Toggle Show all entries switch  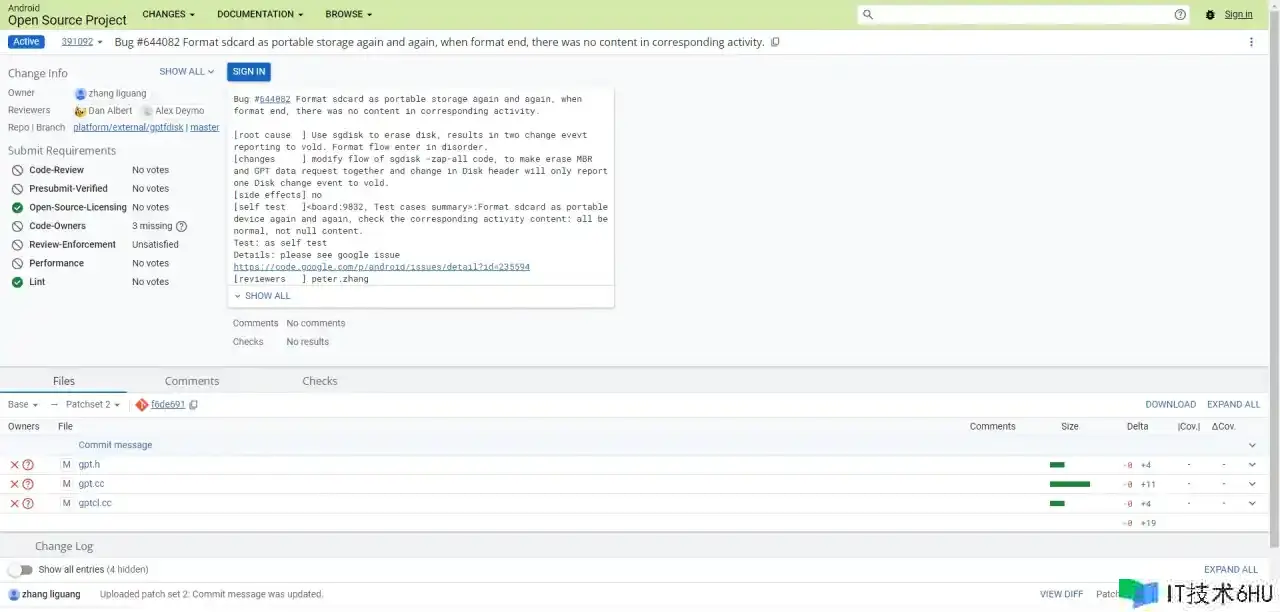pos(20,569)
